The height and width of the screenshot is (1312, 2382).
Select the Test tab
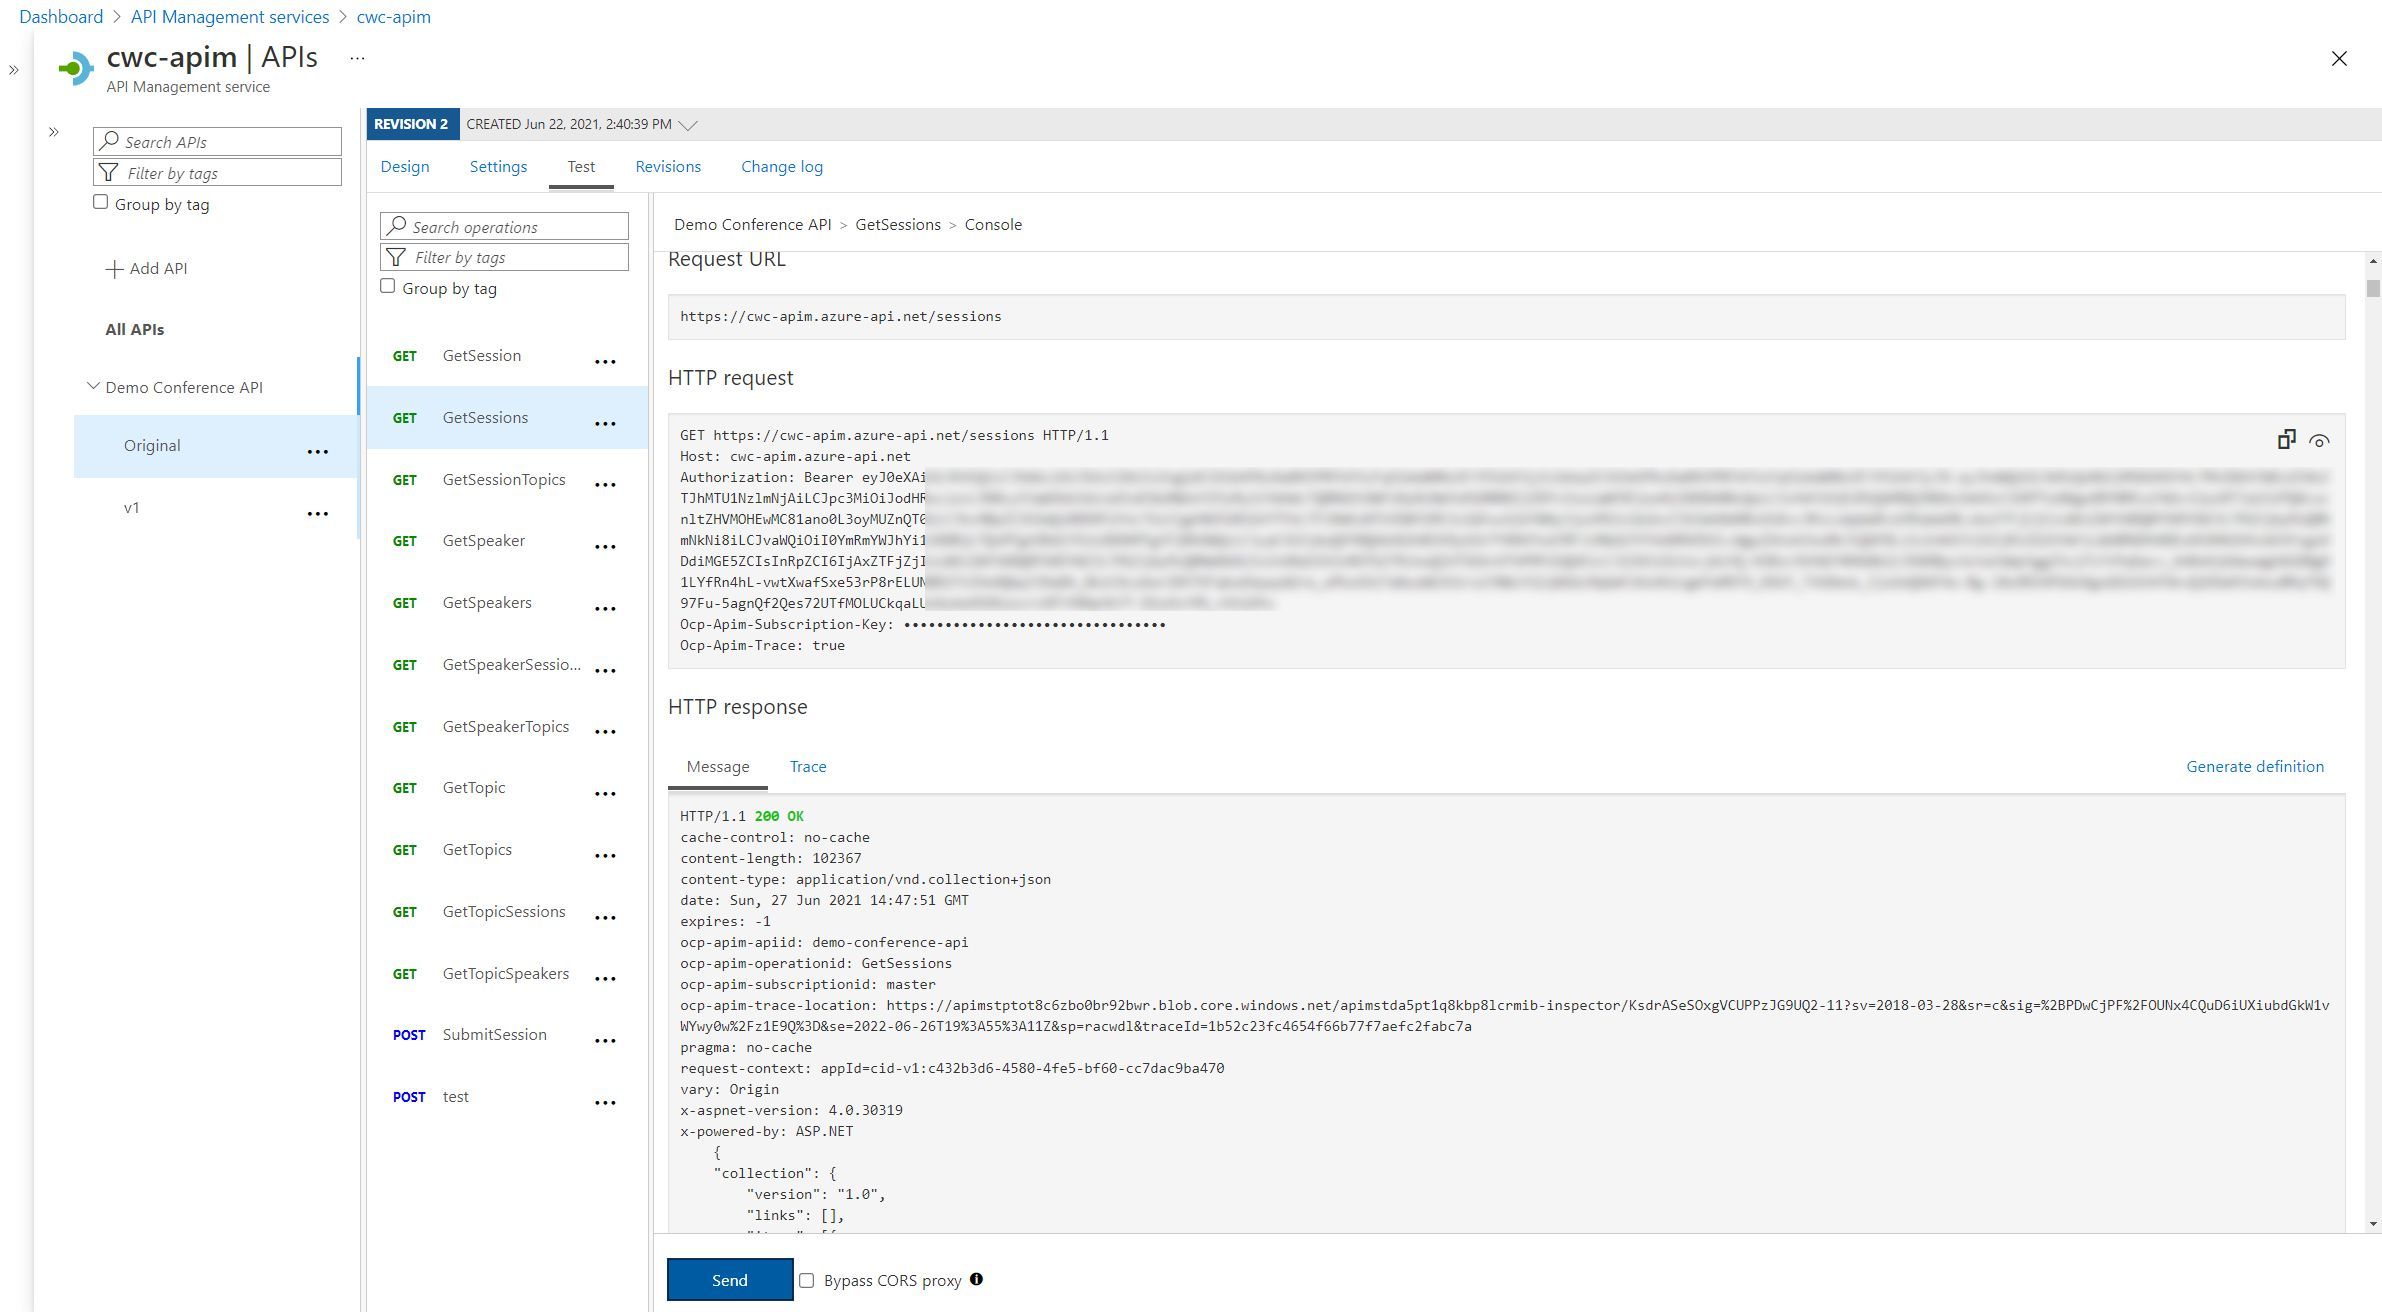(581, 167)
